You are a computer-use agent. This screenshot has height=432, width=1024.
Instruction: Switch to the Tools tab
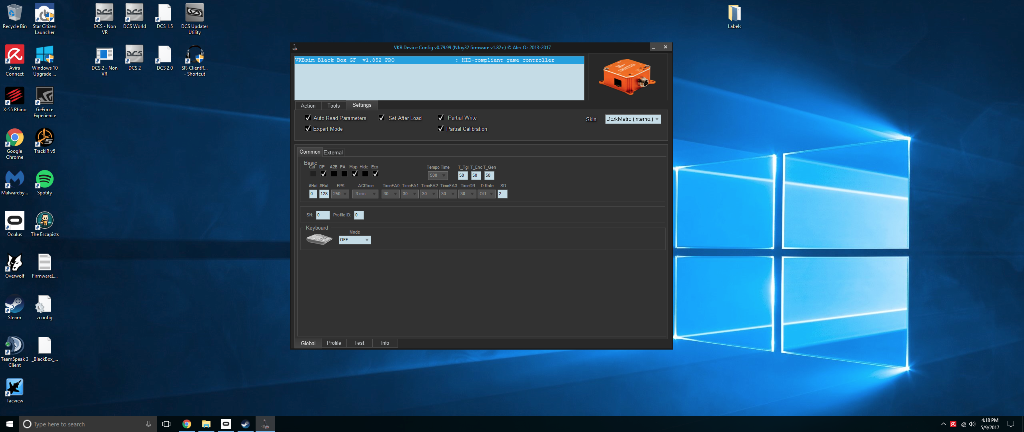coord(333,105)
